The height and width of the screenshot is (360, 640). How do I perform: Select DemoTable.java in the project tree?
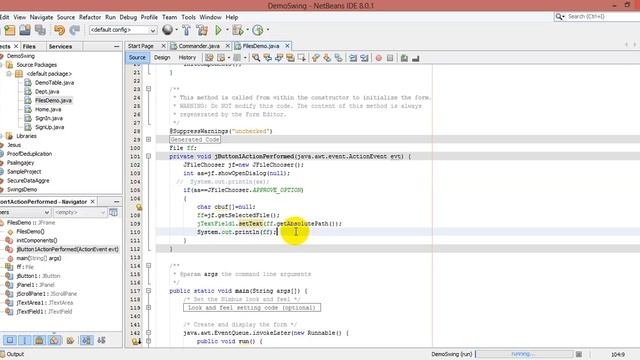pyautogui.click(x=54, y=82)
